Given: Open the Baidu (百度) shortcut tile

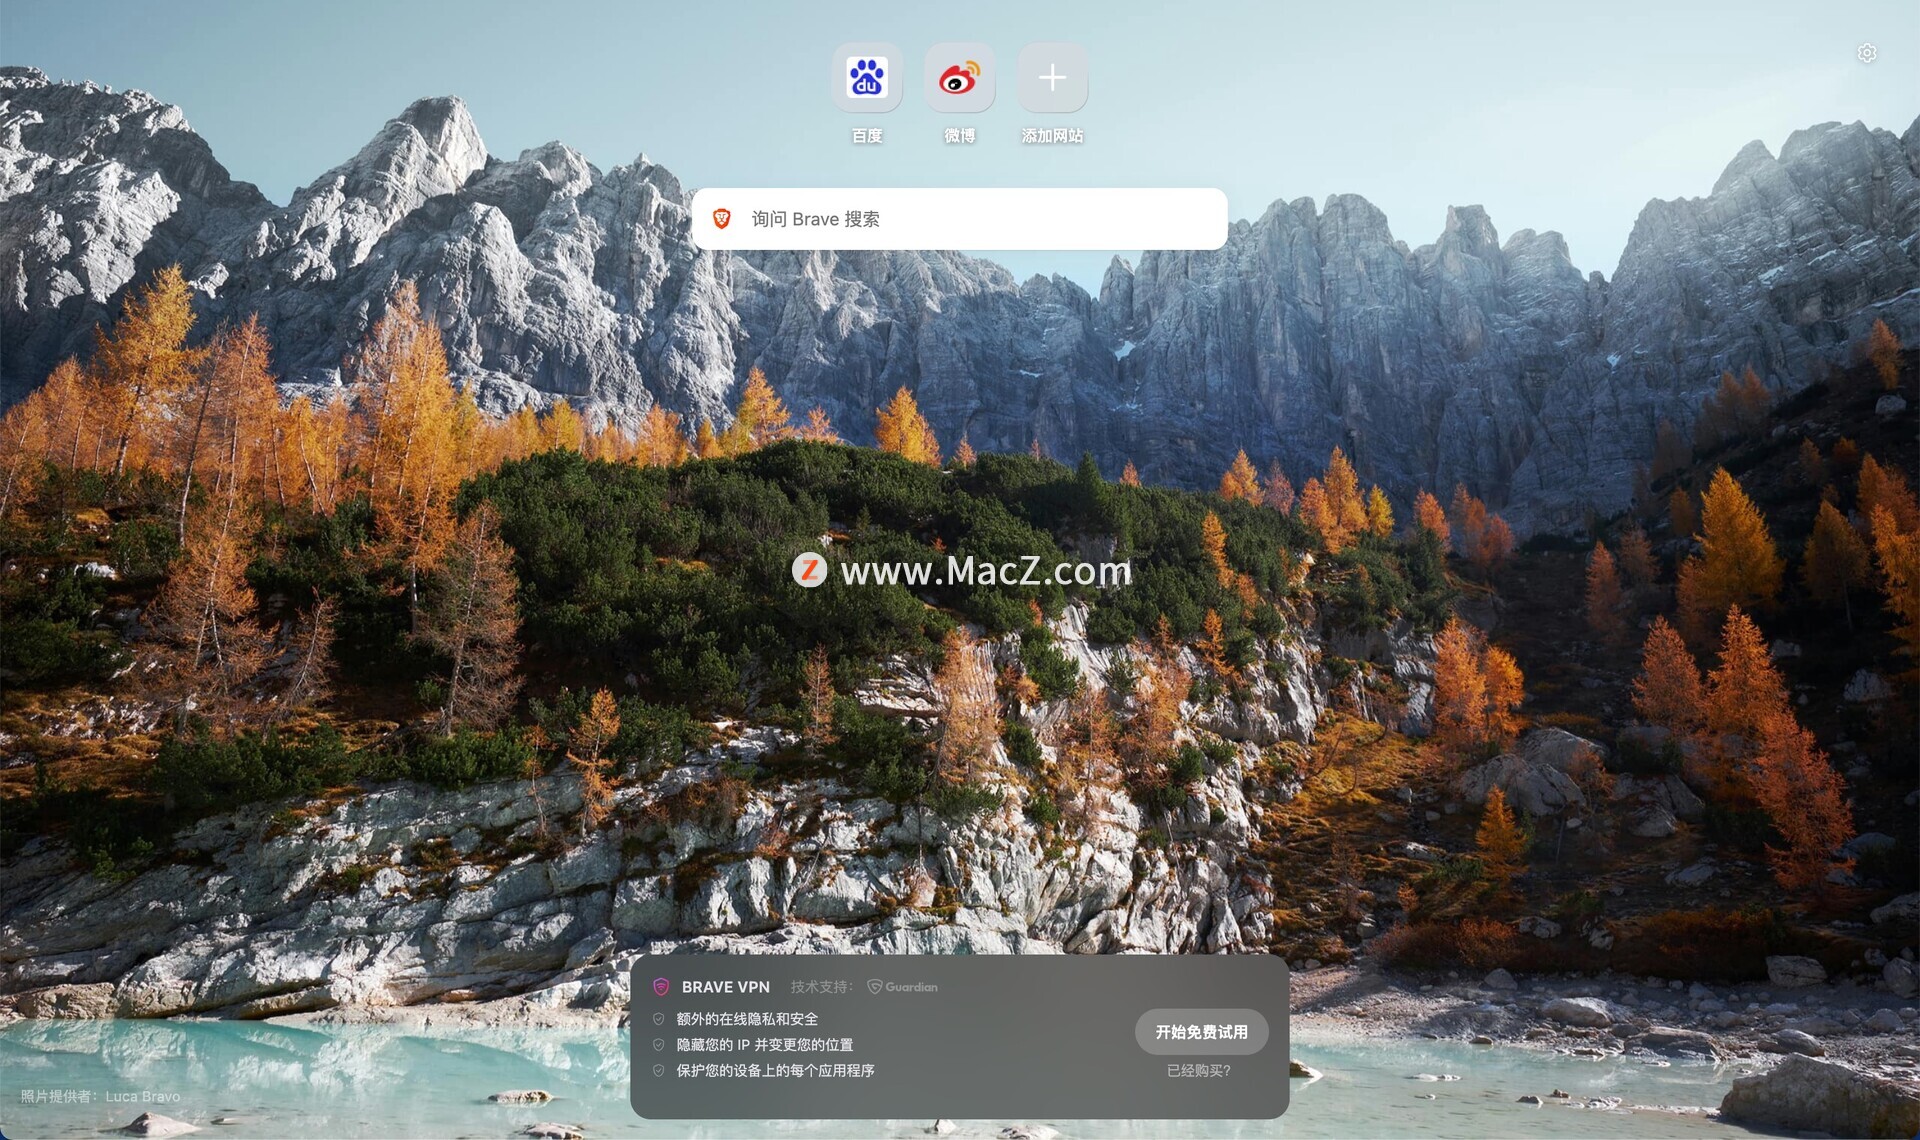Looking at the screenshot, I should point(866,78).
